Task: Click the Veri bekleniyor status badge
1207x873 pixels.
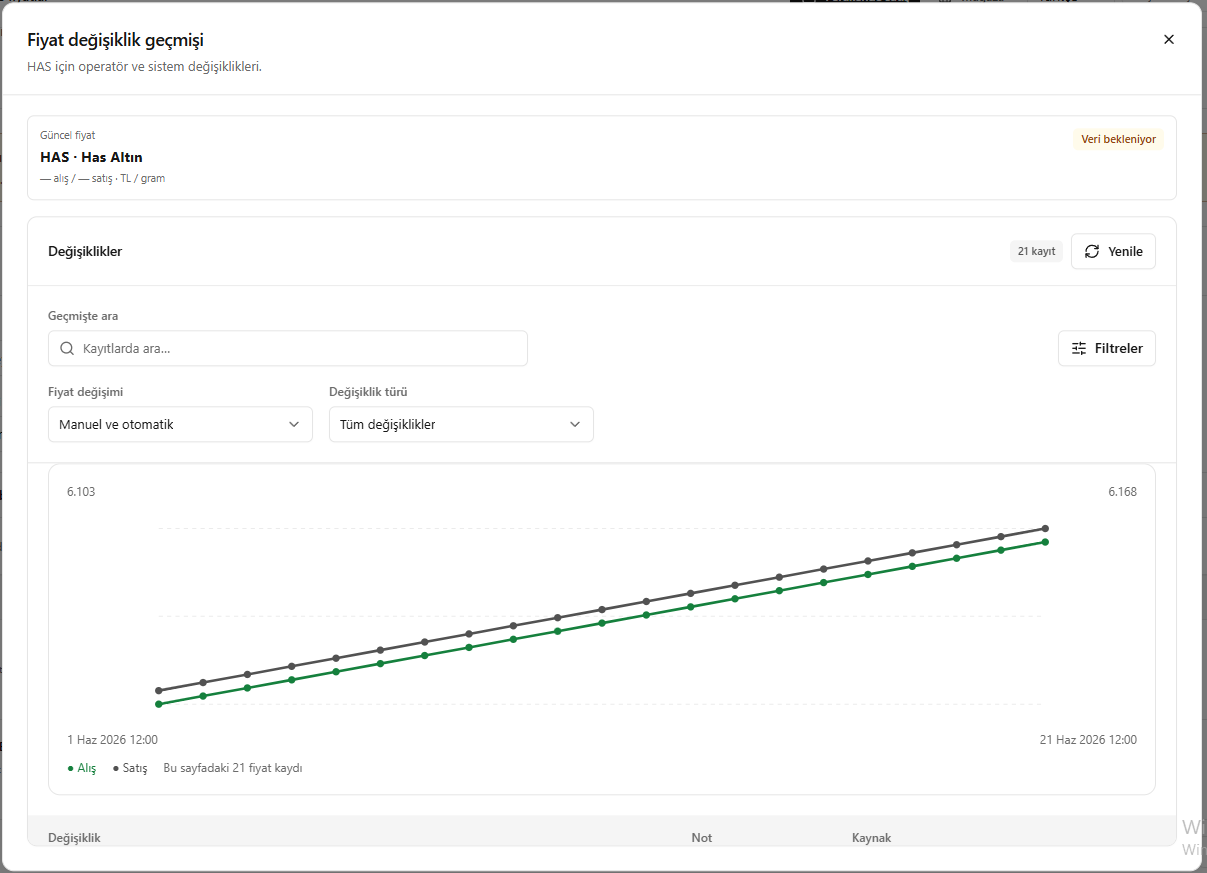Action: click(x=1118, y=139)
